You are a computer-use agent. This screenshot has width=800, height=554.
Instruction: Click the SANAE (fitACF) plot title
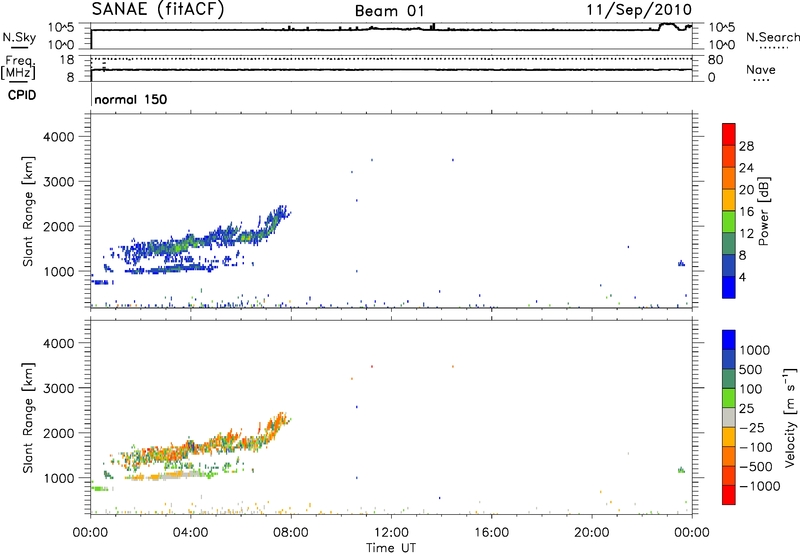click(x=158, y=9)
